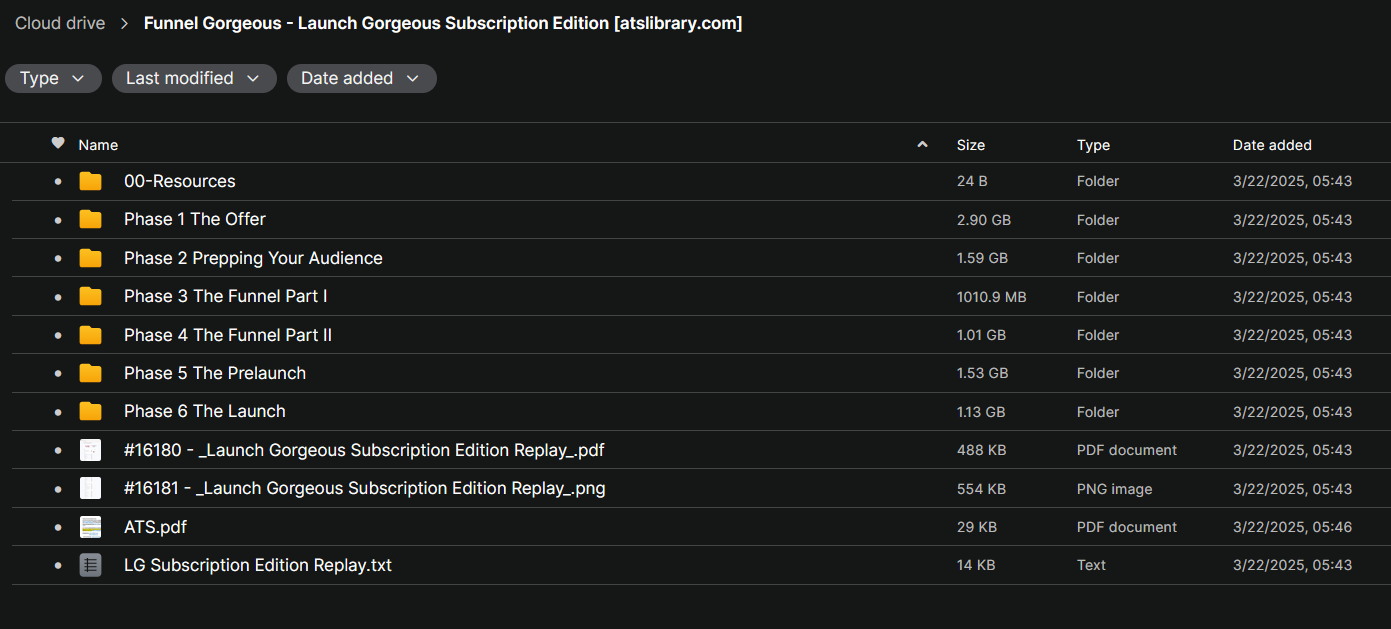The width and height of the screenshot is (1391, 629).
Task: Select the #16181 Replay_.png file name
Action: coord(365,488)
